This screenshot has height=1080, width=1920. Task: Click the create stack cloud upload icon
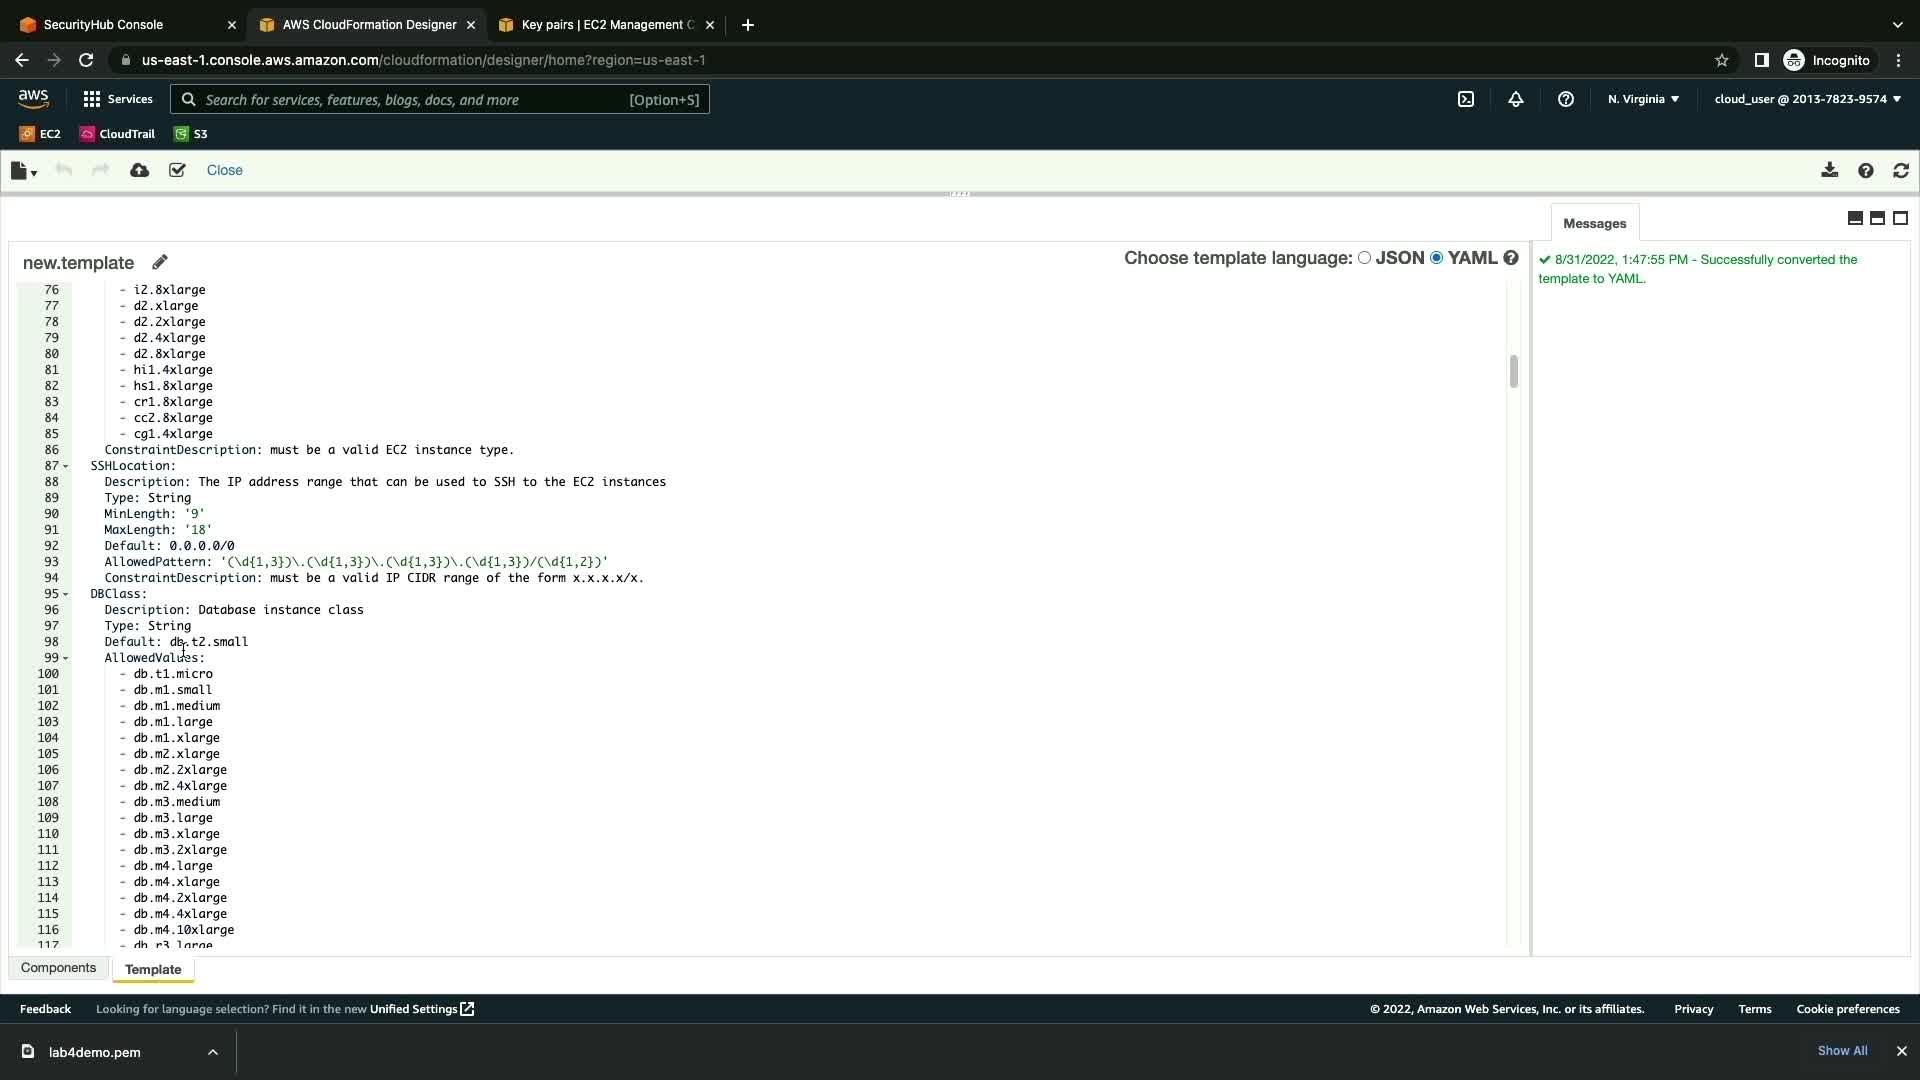(x=140, y=170)
